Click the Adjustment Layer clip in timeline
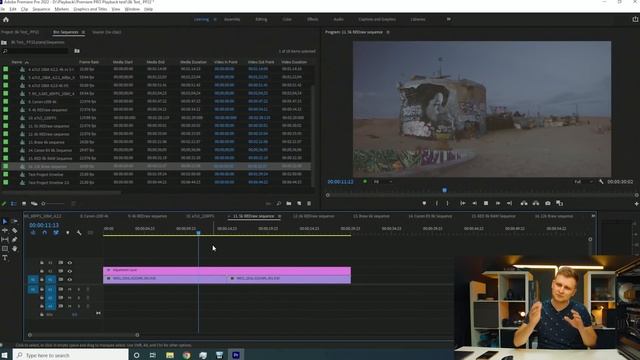640x360 pixels. [227, 270]
